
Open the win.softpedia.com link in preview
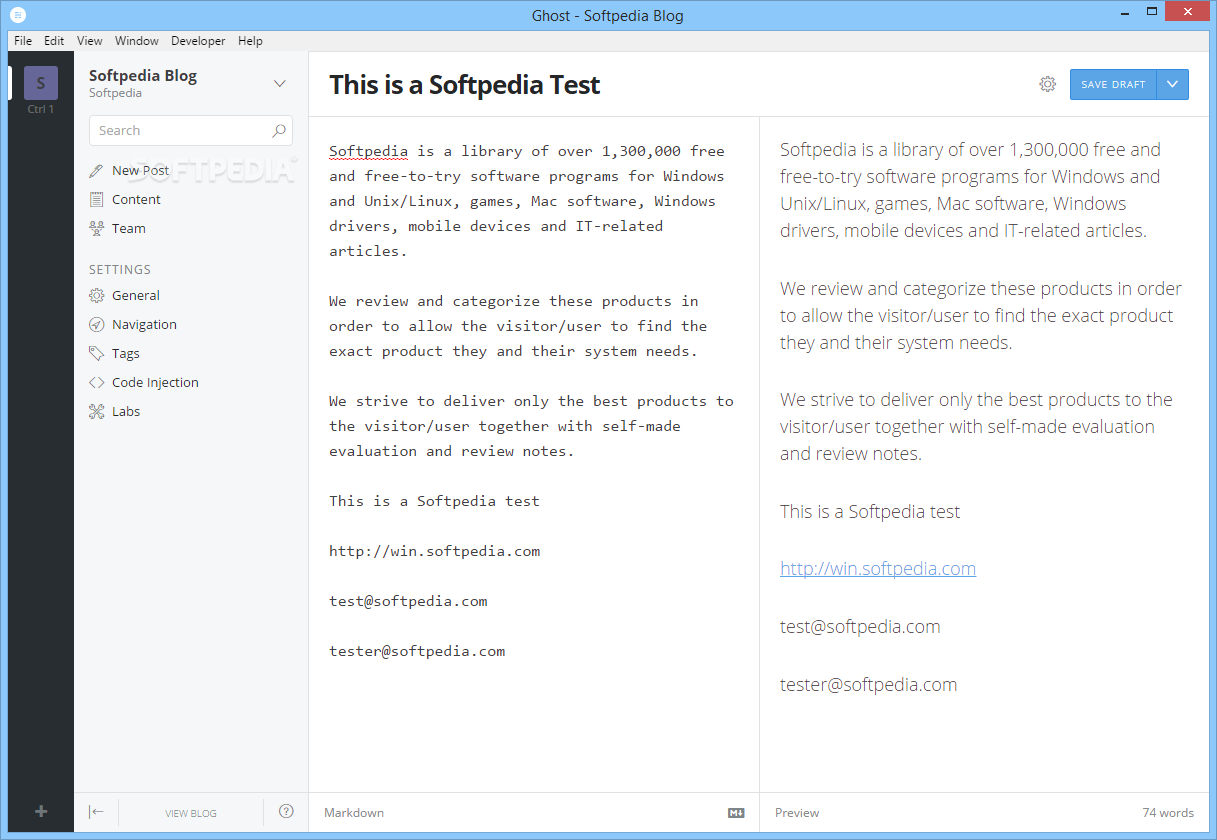pyautogui.click(x=877, y=569)
